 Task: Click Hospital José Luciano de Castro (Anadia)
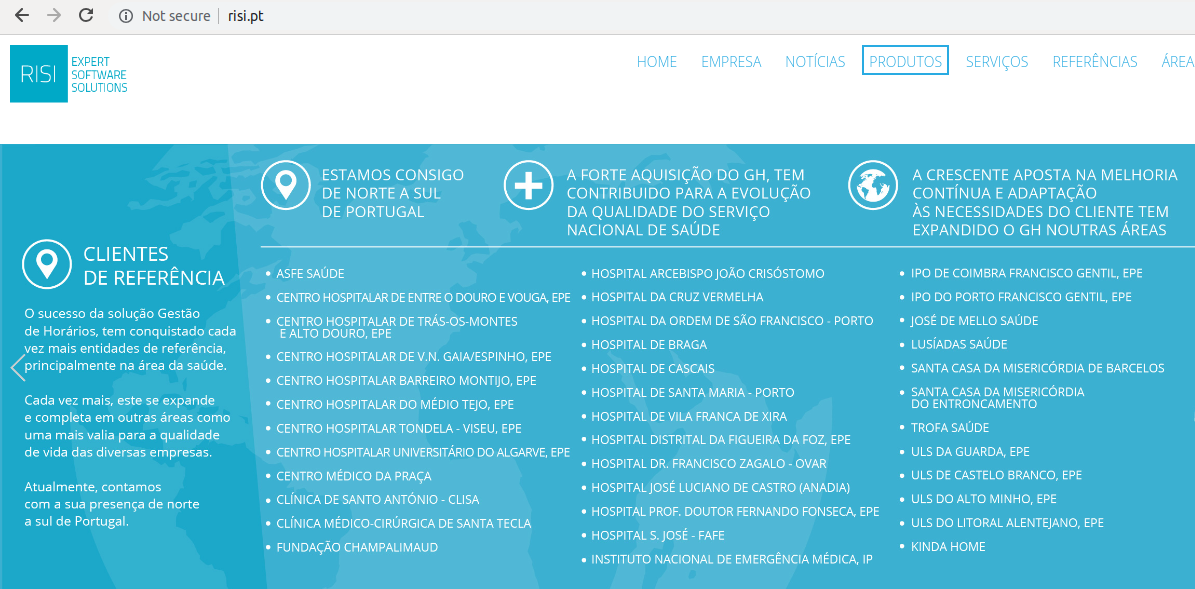pyautogui.click(x=720, y=488)
